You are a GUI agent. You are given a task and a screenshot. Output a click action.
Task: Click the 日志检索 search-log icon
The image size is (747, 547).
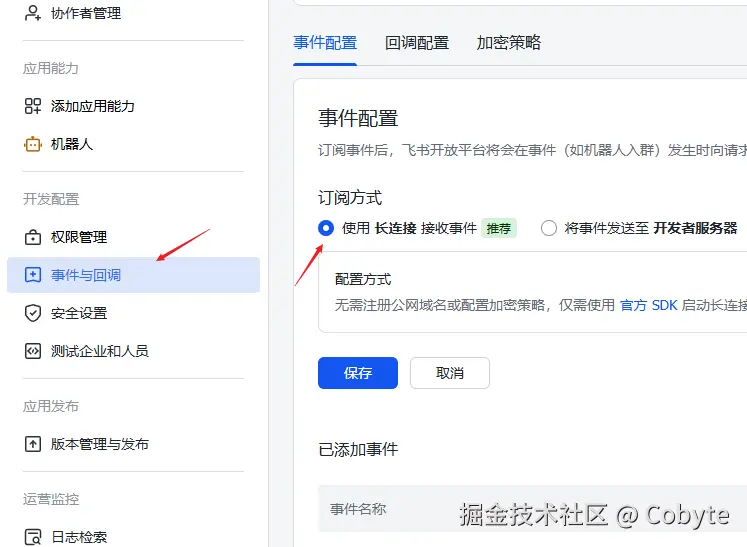32,537
